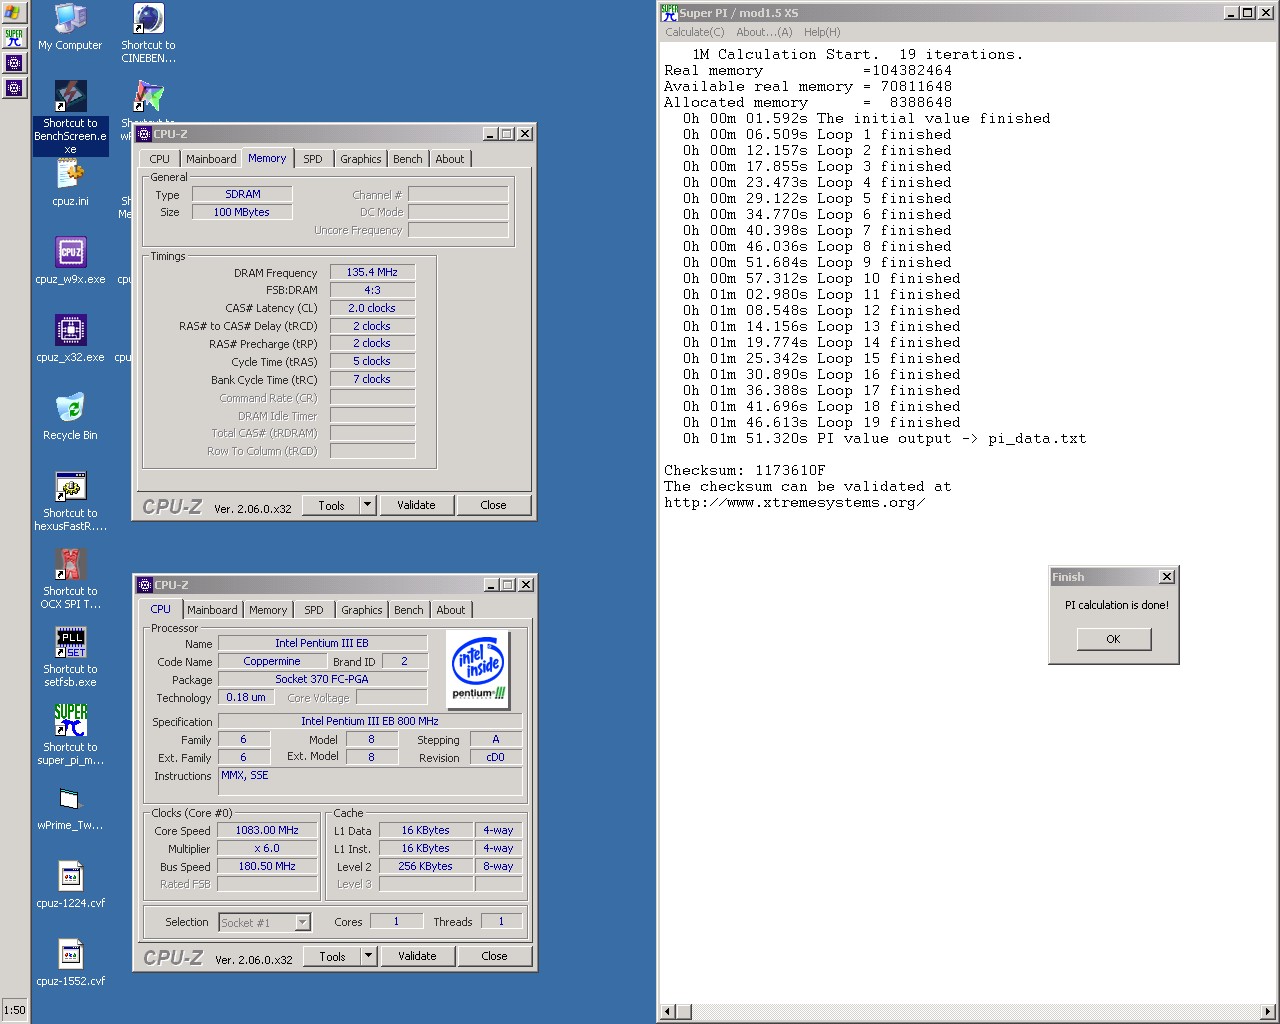
Task: Switch to CPU tab in upper CPU-Z window
Action: coord(160,159)
